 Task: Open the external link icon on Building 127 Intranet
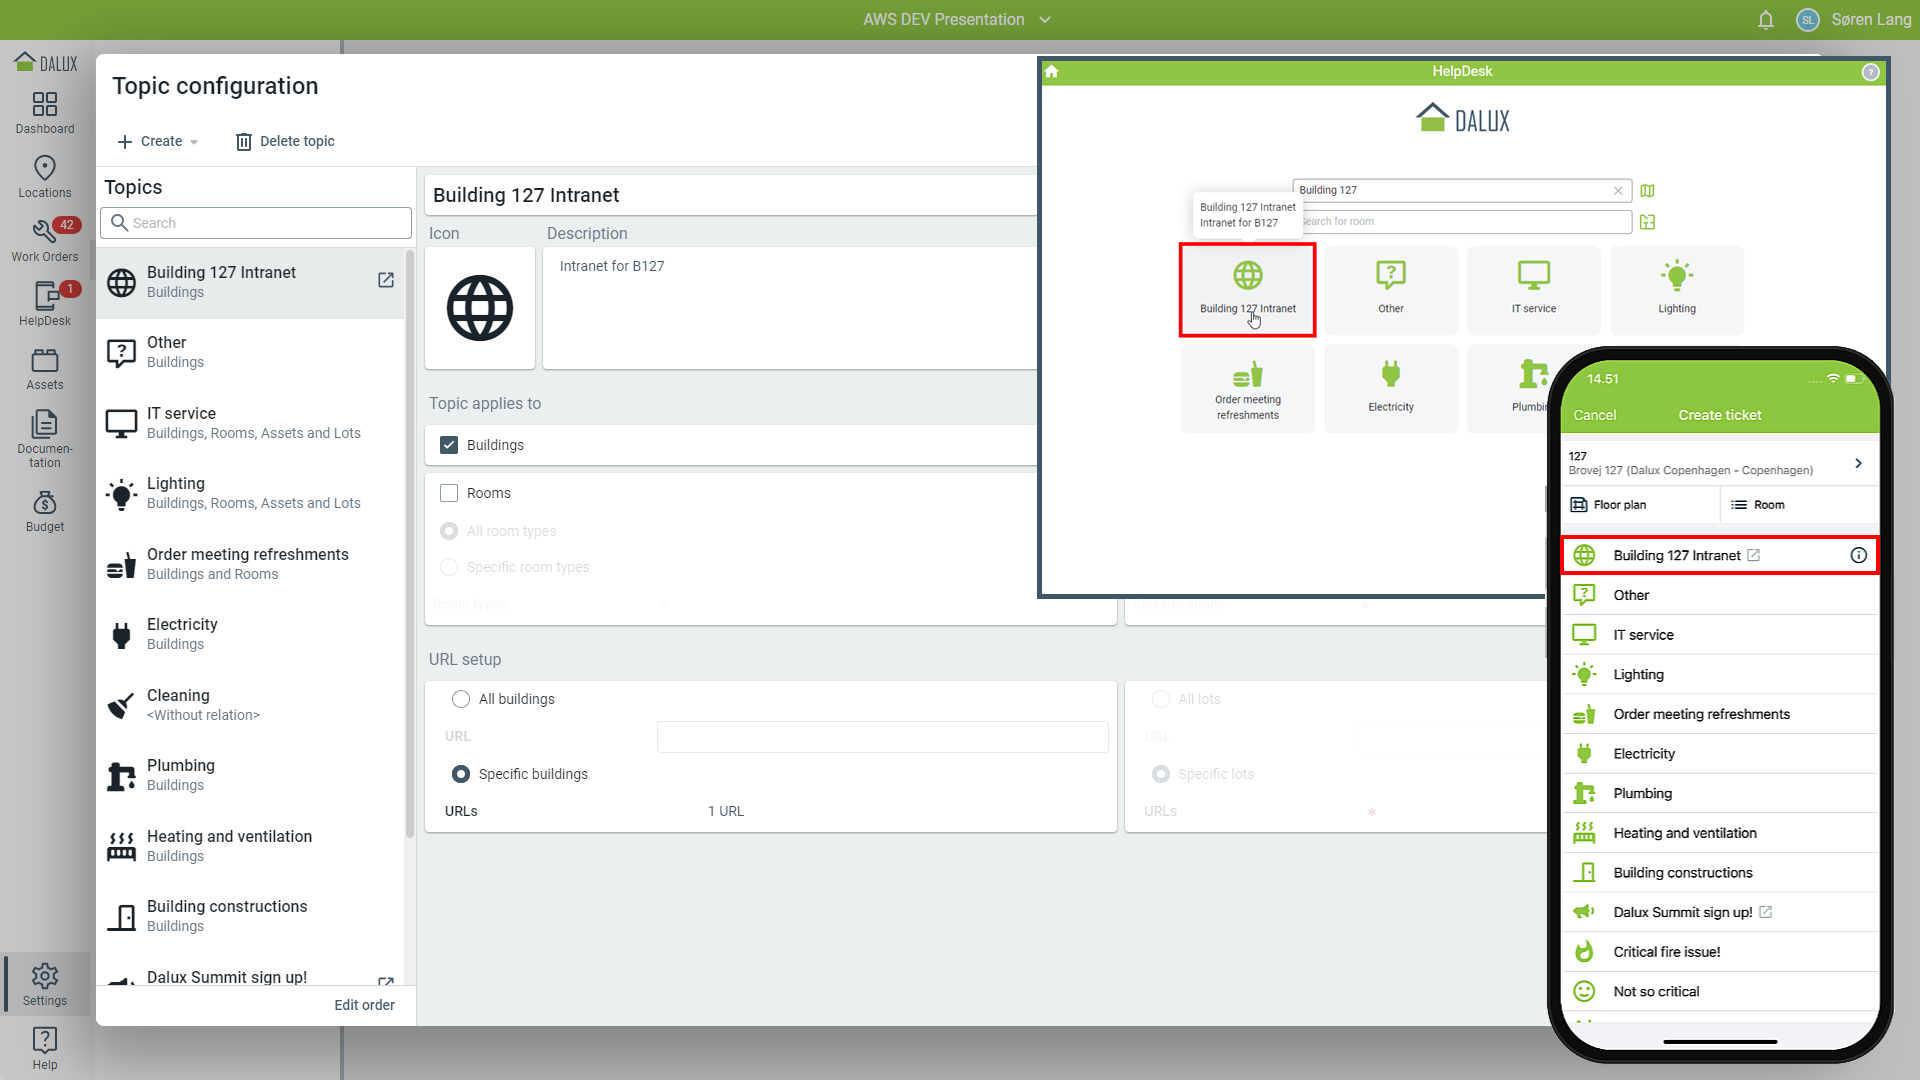pos(386,280)
